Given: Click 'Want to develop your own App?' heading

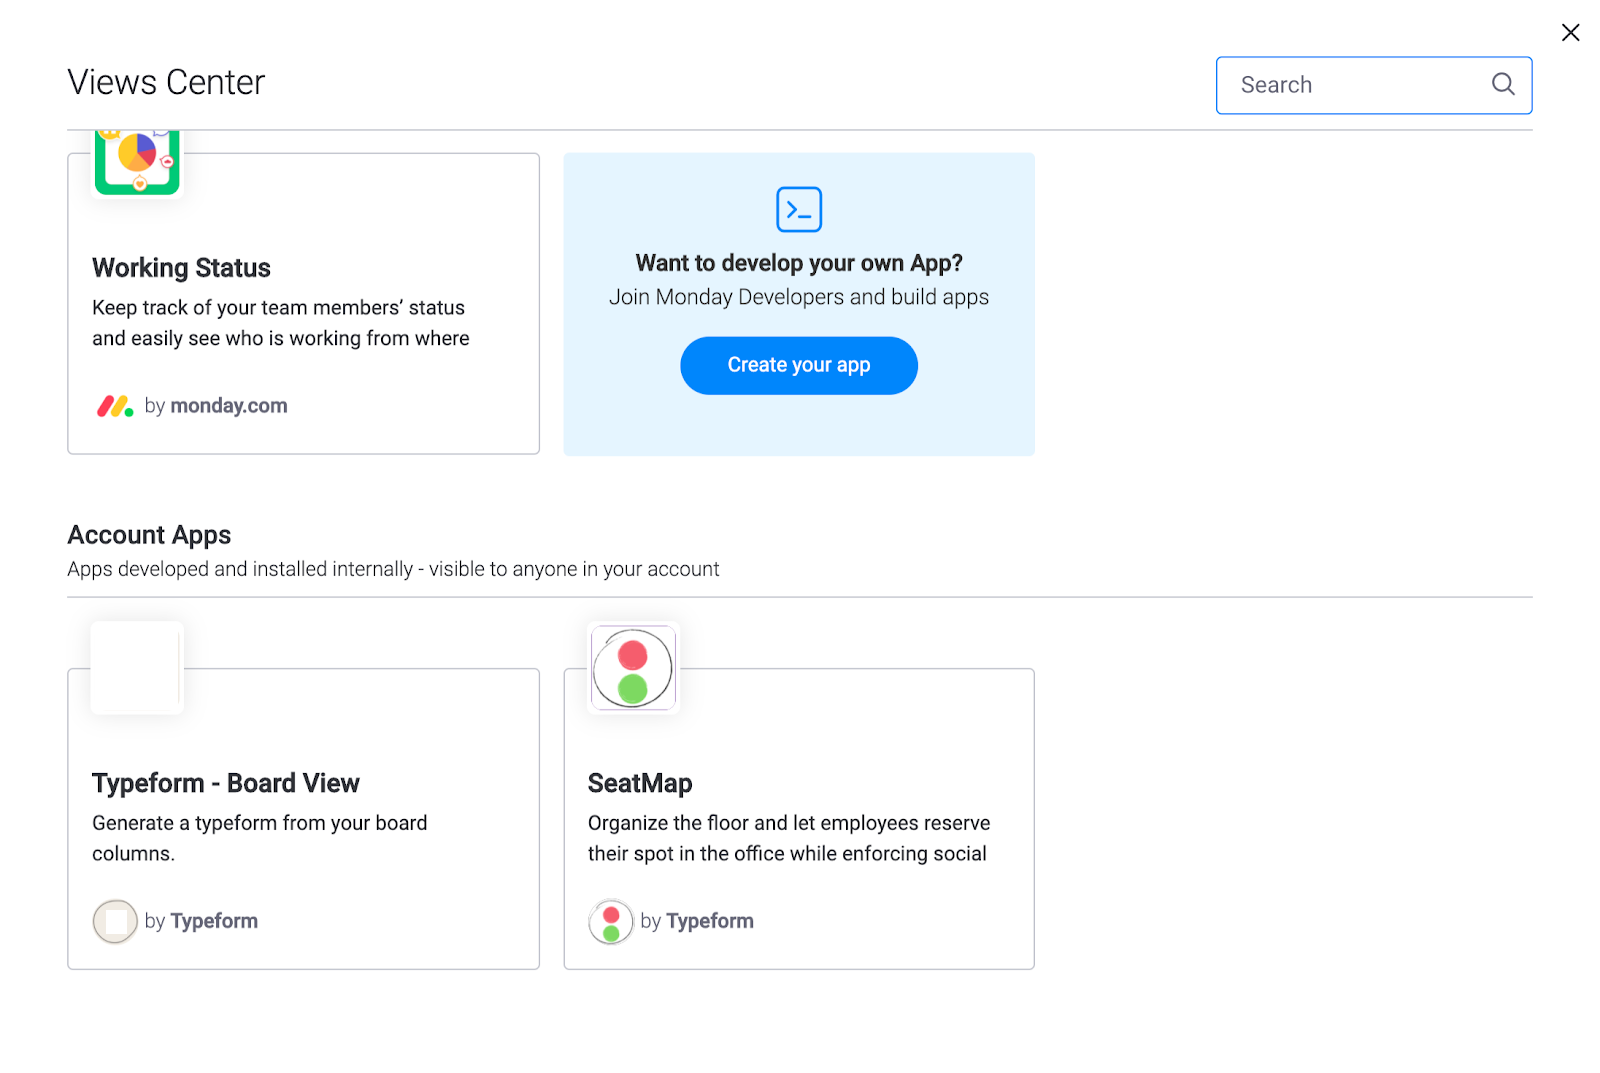Looking at the screenshot, I should point(799,263).
